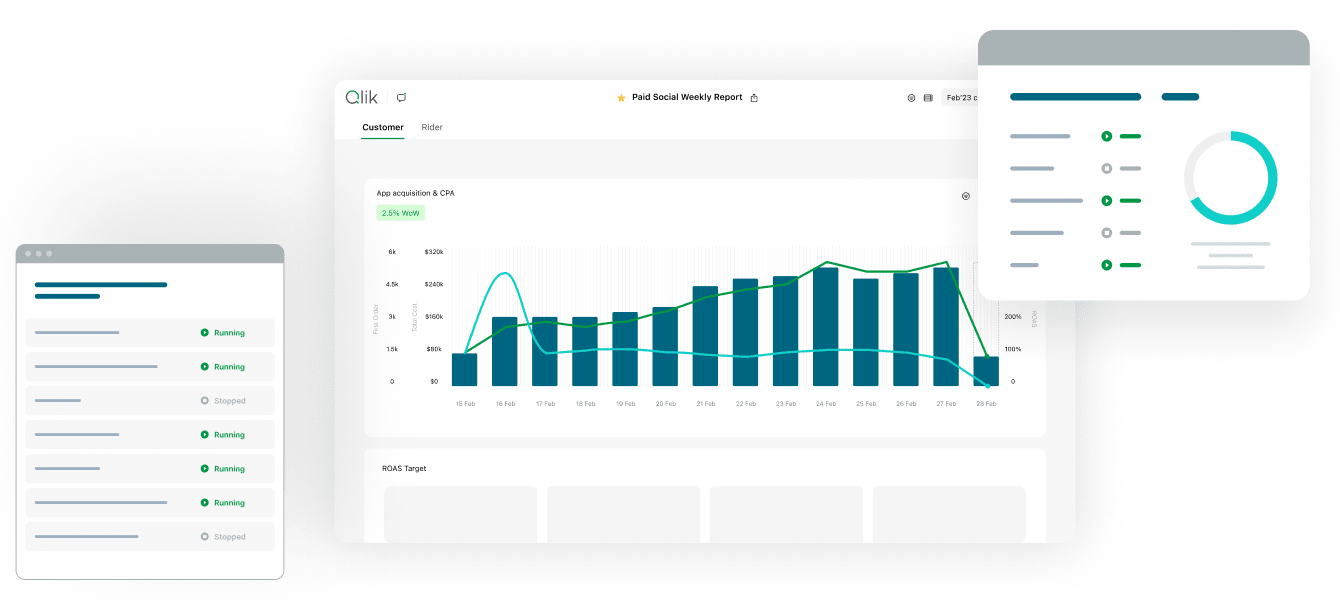Click the 2.5% WoW badge

click(399, 213)
